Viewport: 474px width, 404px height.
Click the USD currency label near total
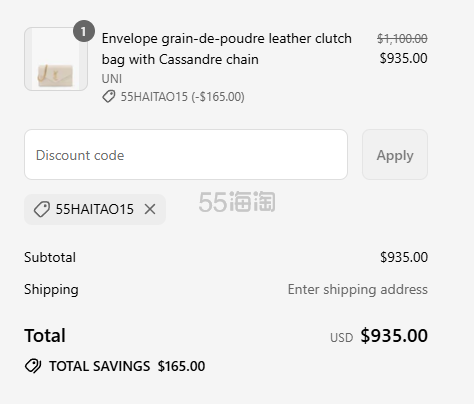(341, 338)
